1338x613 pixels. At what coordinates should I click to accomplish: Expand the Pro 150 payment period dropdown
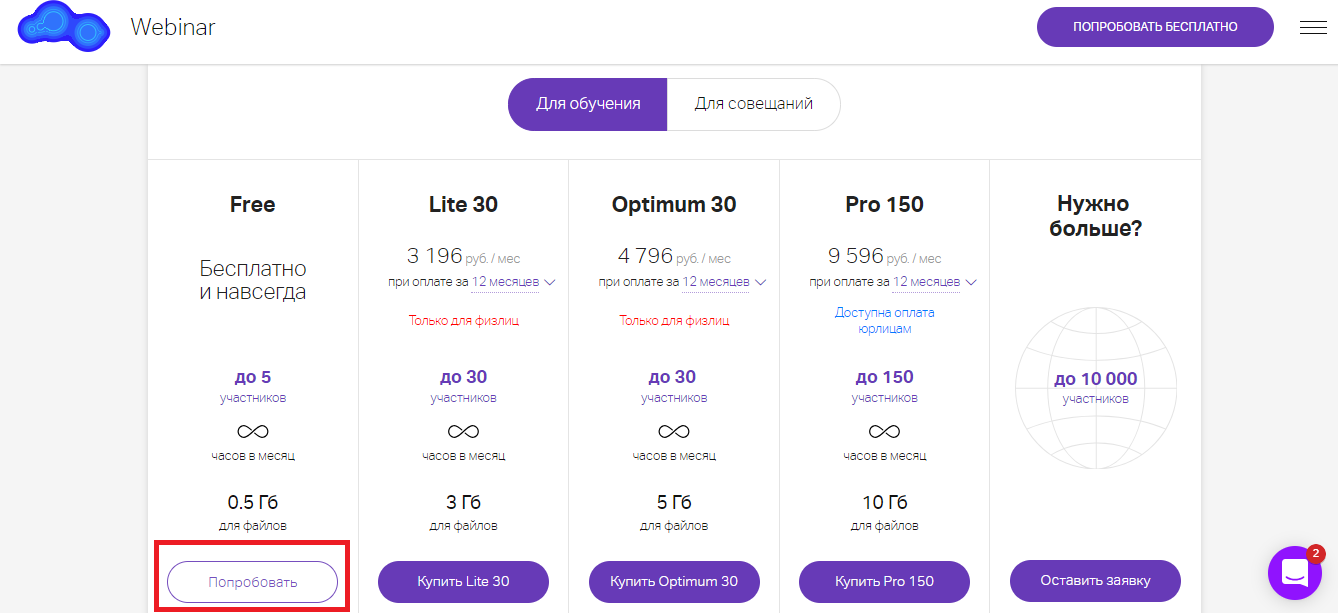coord(935,282)
